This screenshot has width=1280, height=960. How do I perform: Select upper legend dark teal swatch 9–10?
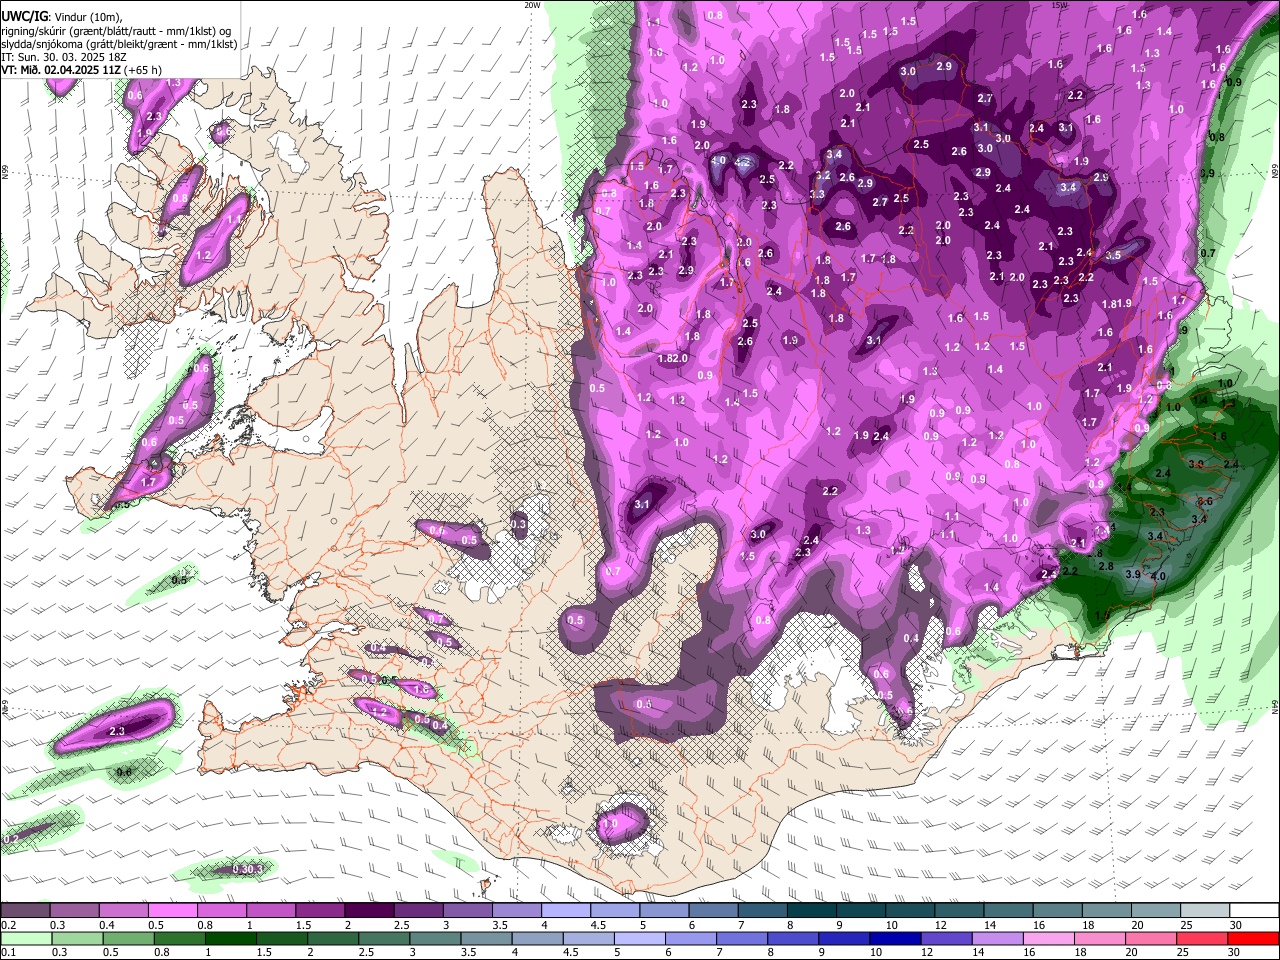(x=861, y=910)
